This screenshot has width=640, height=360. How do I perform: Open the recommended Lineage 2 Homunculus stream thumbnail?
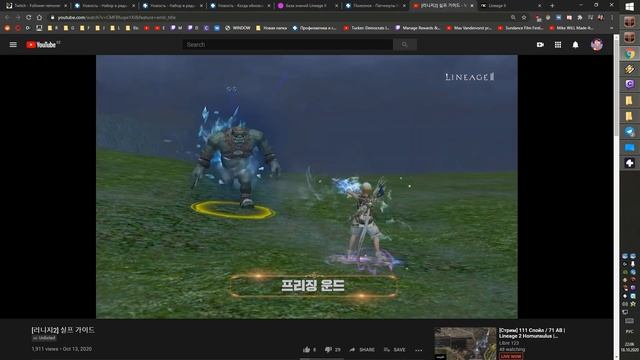[x=465, y=343]
